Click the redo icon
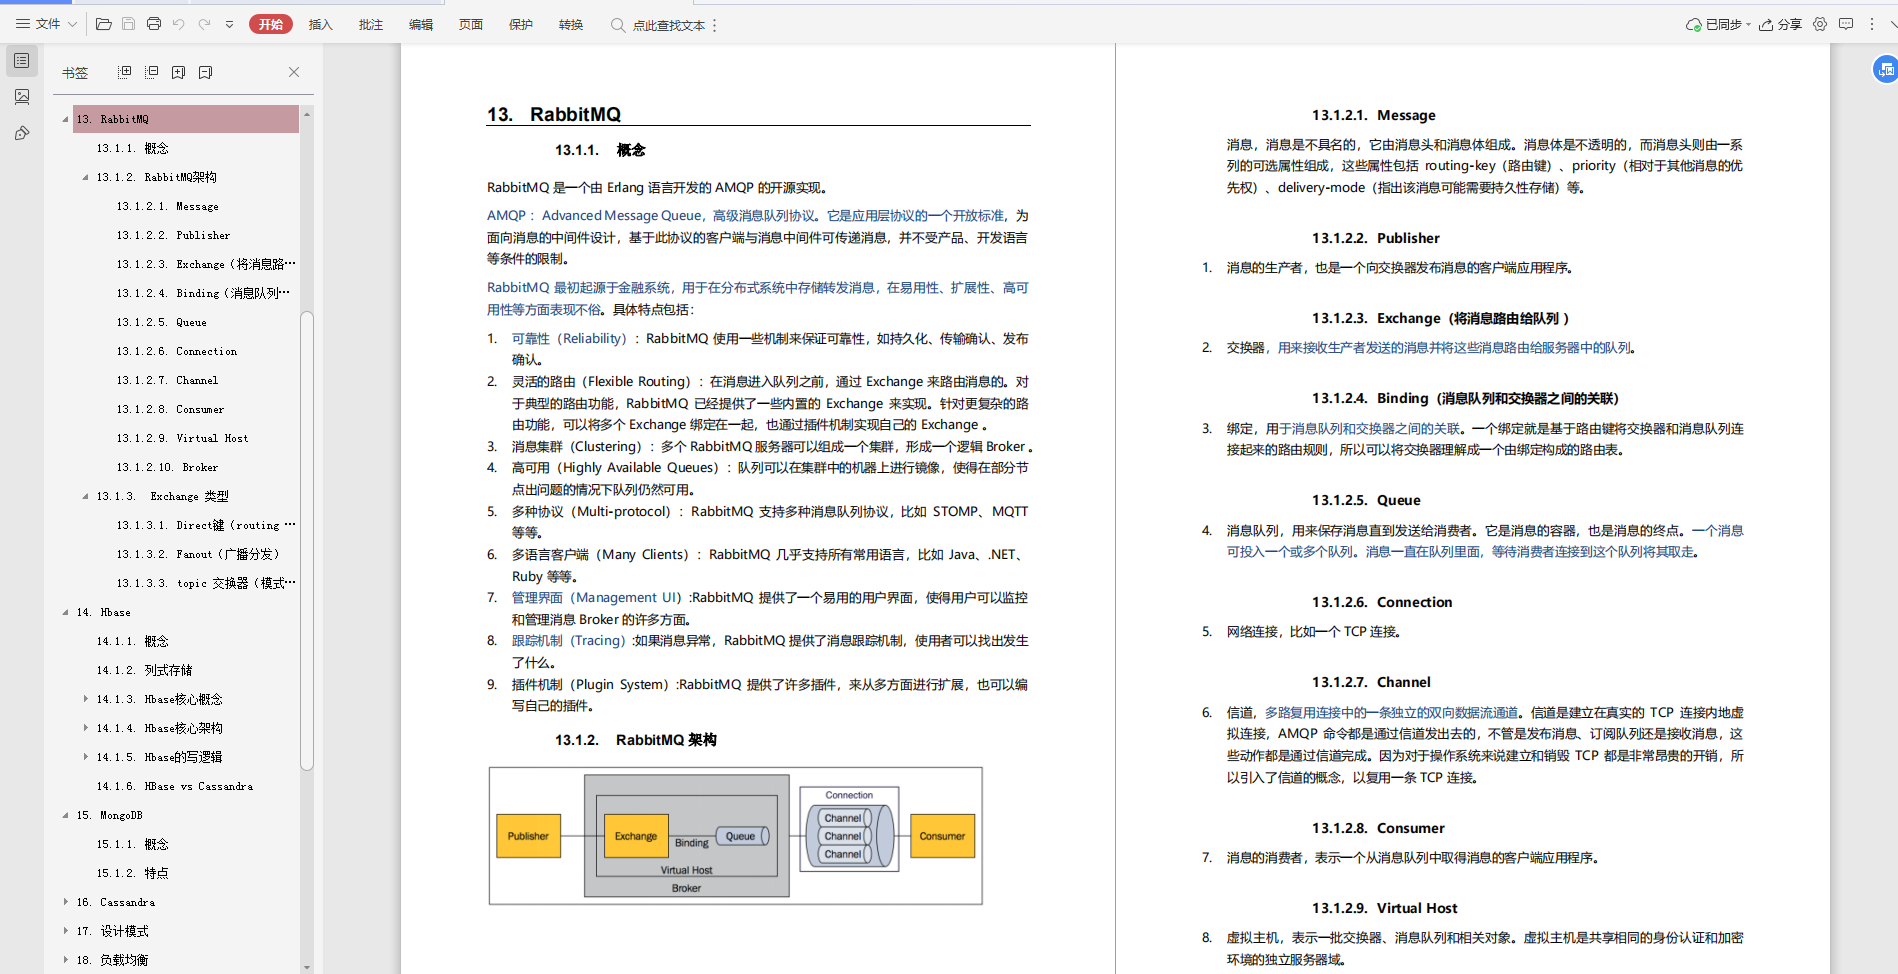Viewport: 1898px width, 974px height. (205, 23)
